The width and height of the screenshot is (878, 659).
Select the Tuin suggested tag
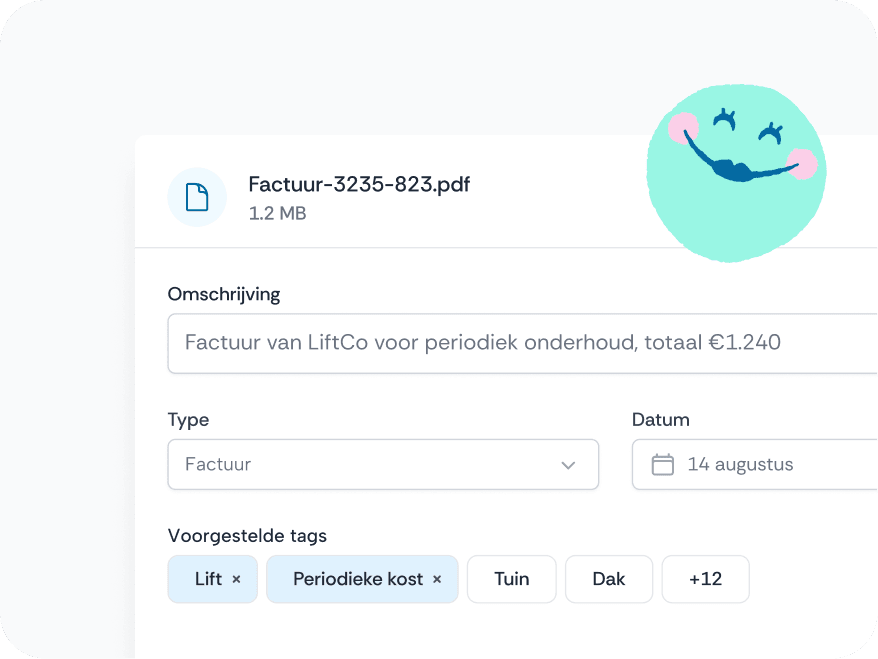coord(511,579)
